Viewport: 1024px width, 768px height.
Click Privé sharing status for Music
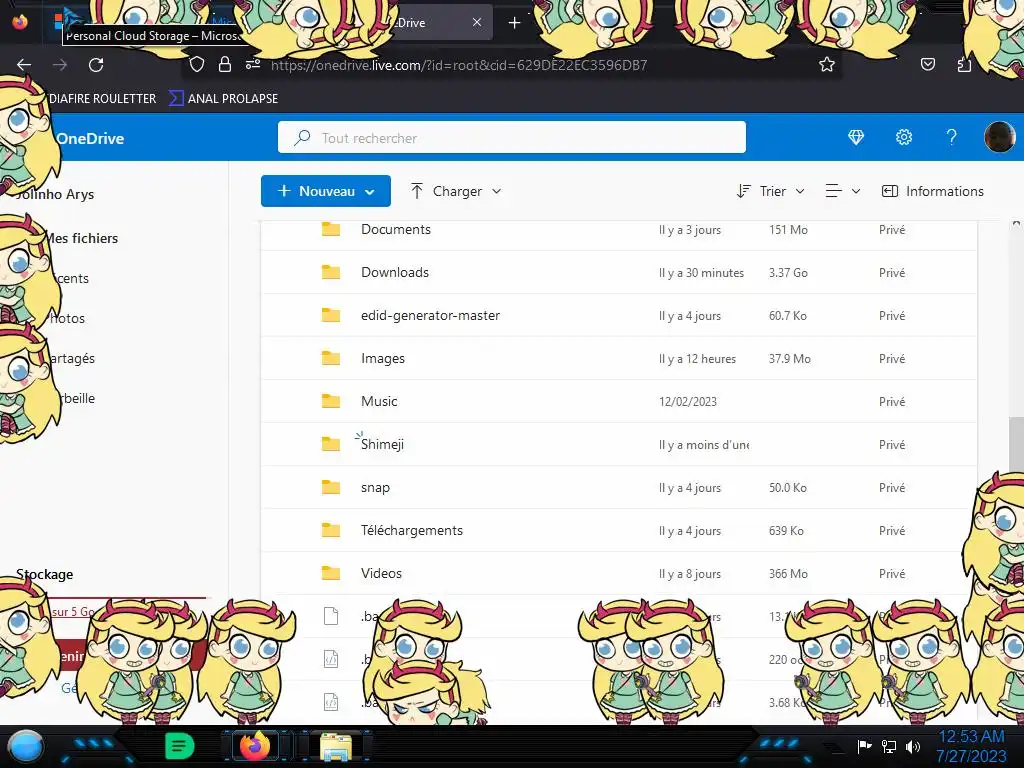tap(892, 402)
